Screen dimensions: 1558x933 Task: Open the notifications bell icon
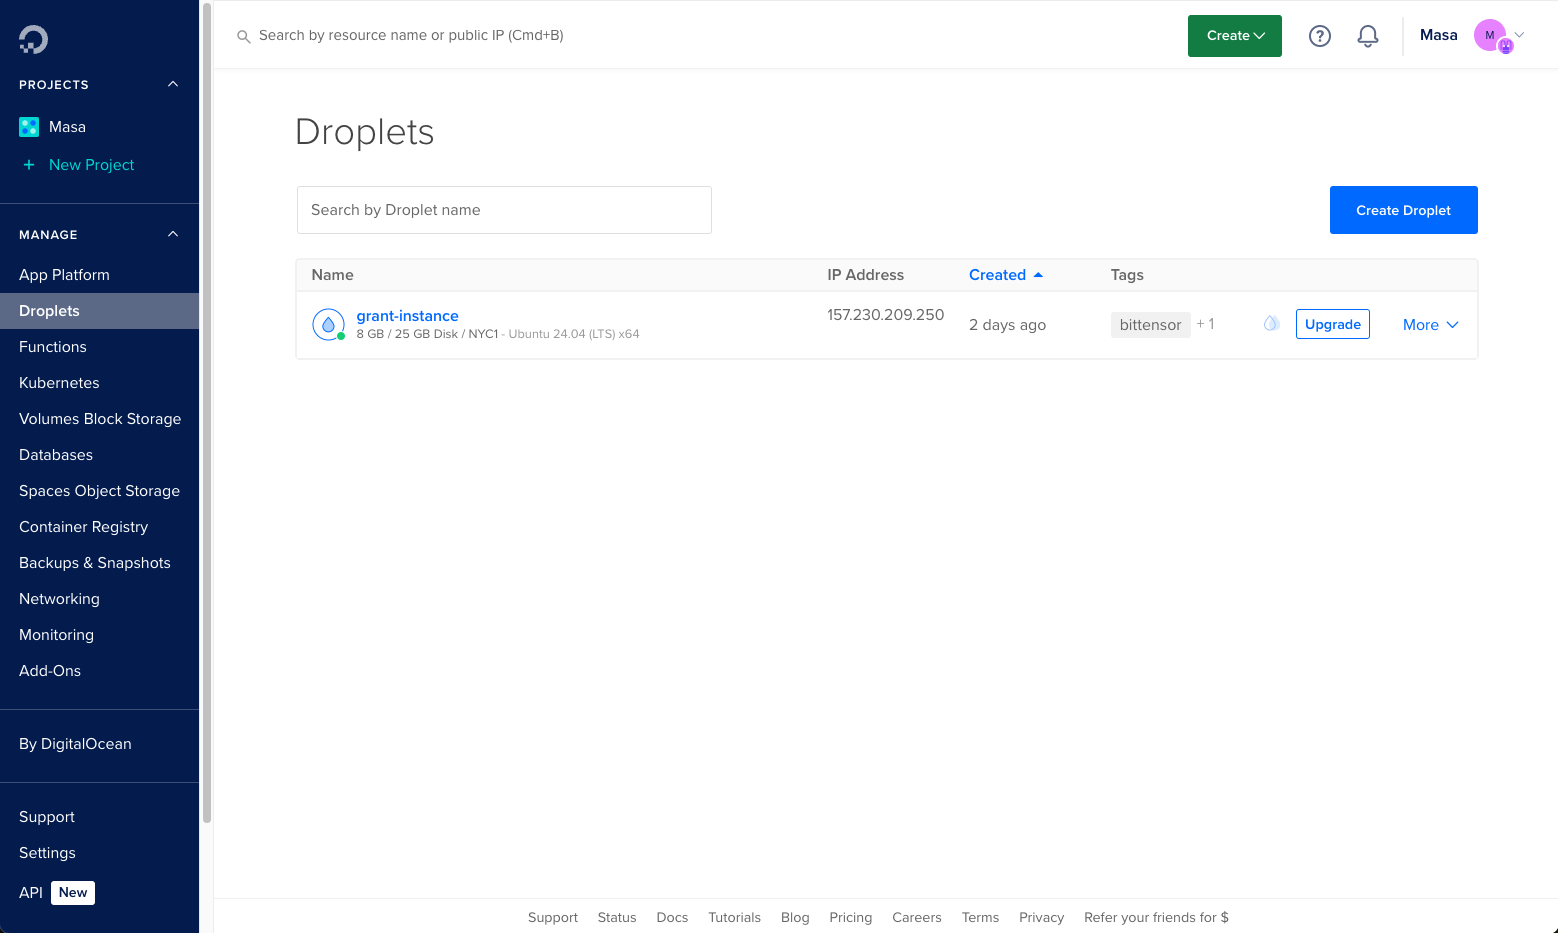coord(1368,36)
